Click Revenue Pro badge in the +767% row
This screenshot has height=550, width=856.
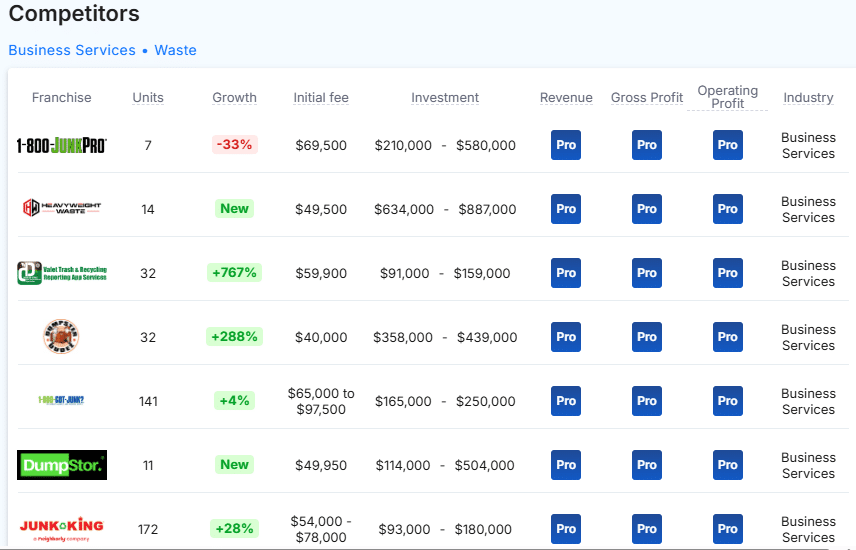point(566,273)
